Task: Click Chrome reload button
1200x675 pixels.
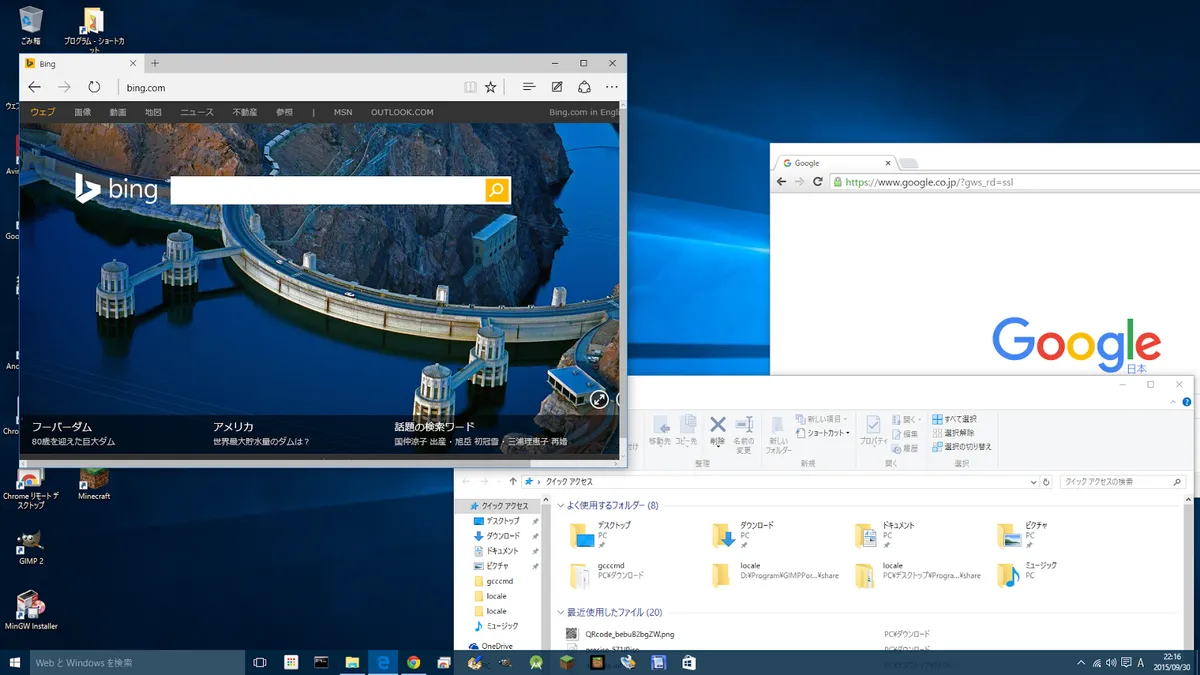Action: 818,182
